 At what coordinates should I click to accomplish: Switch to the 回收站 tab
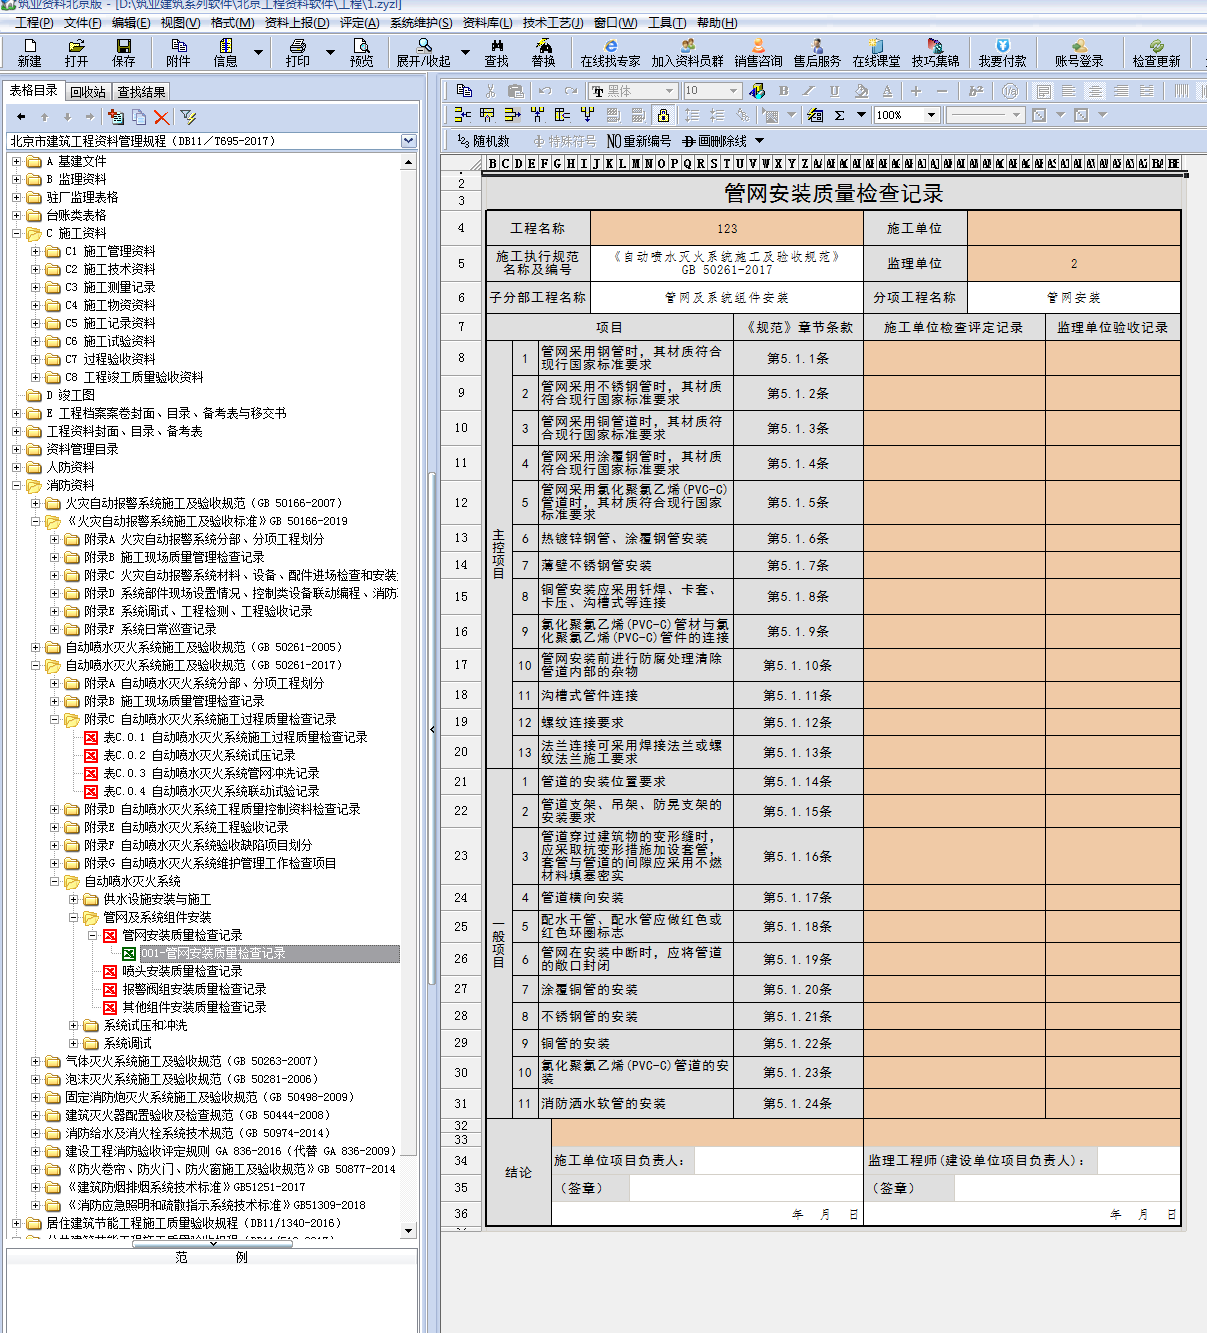(x=88, y=92)
